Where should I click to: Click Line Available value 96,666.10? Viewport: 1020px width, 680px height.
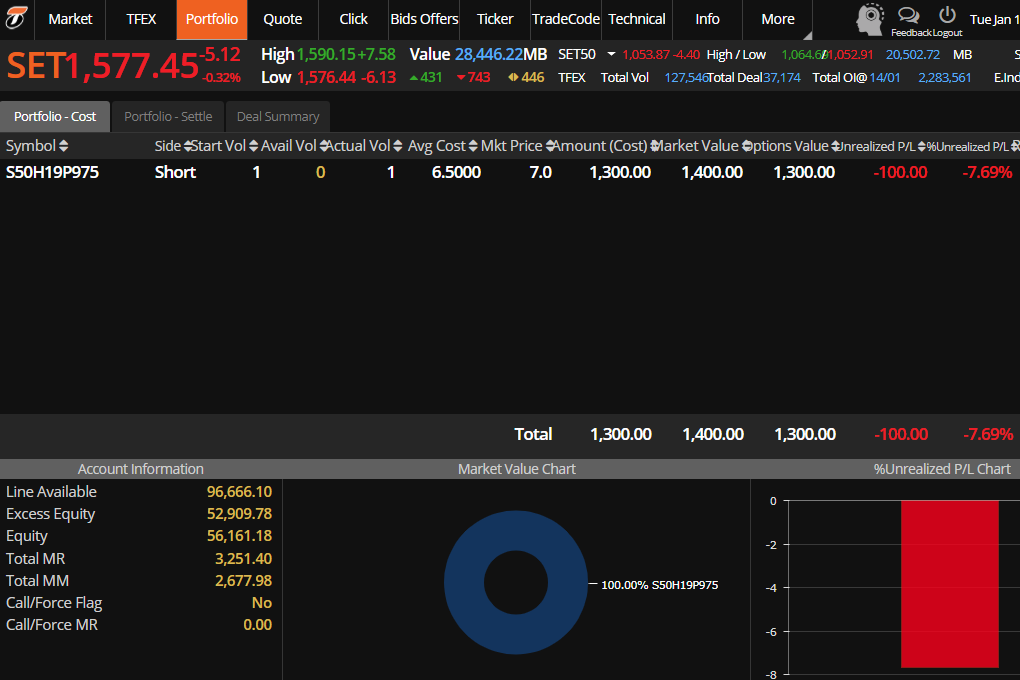point(239,491)
